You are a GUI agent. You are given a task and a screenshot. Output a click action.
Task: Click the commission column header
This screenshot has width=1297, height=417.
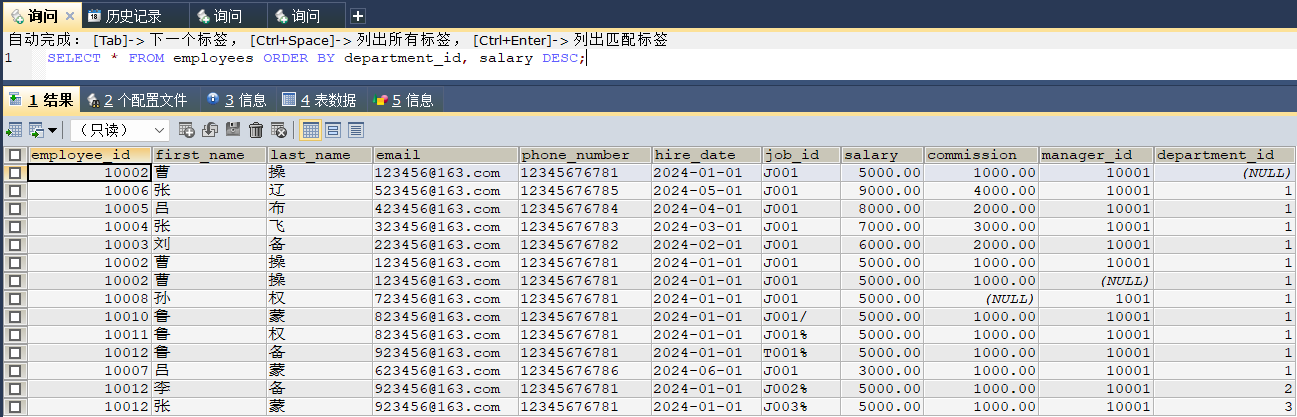(981, 155)
